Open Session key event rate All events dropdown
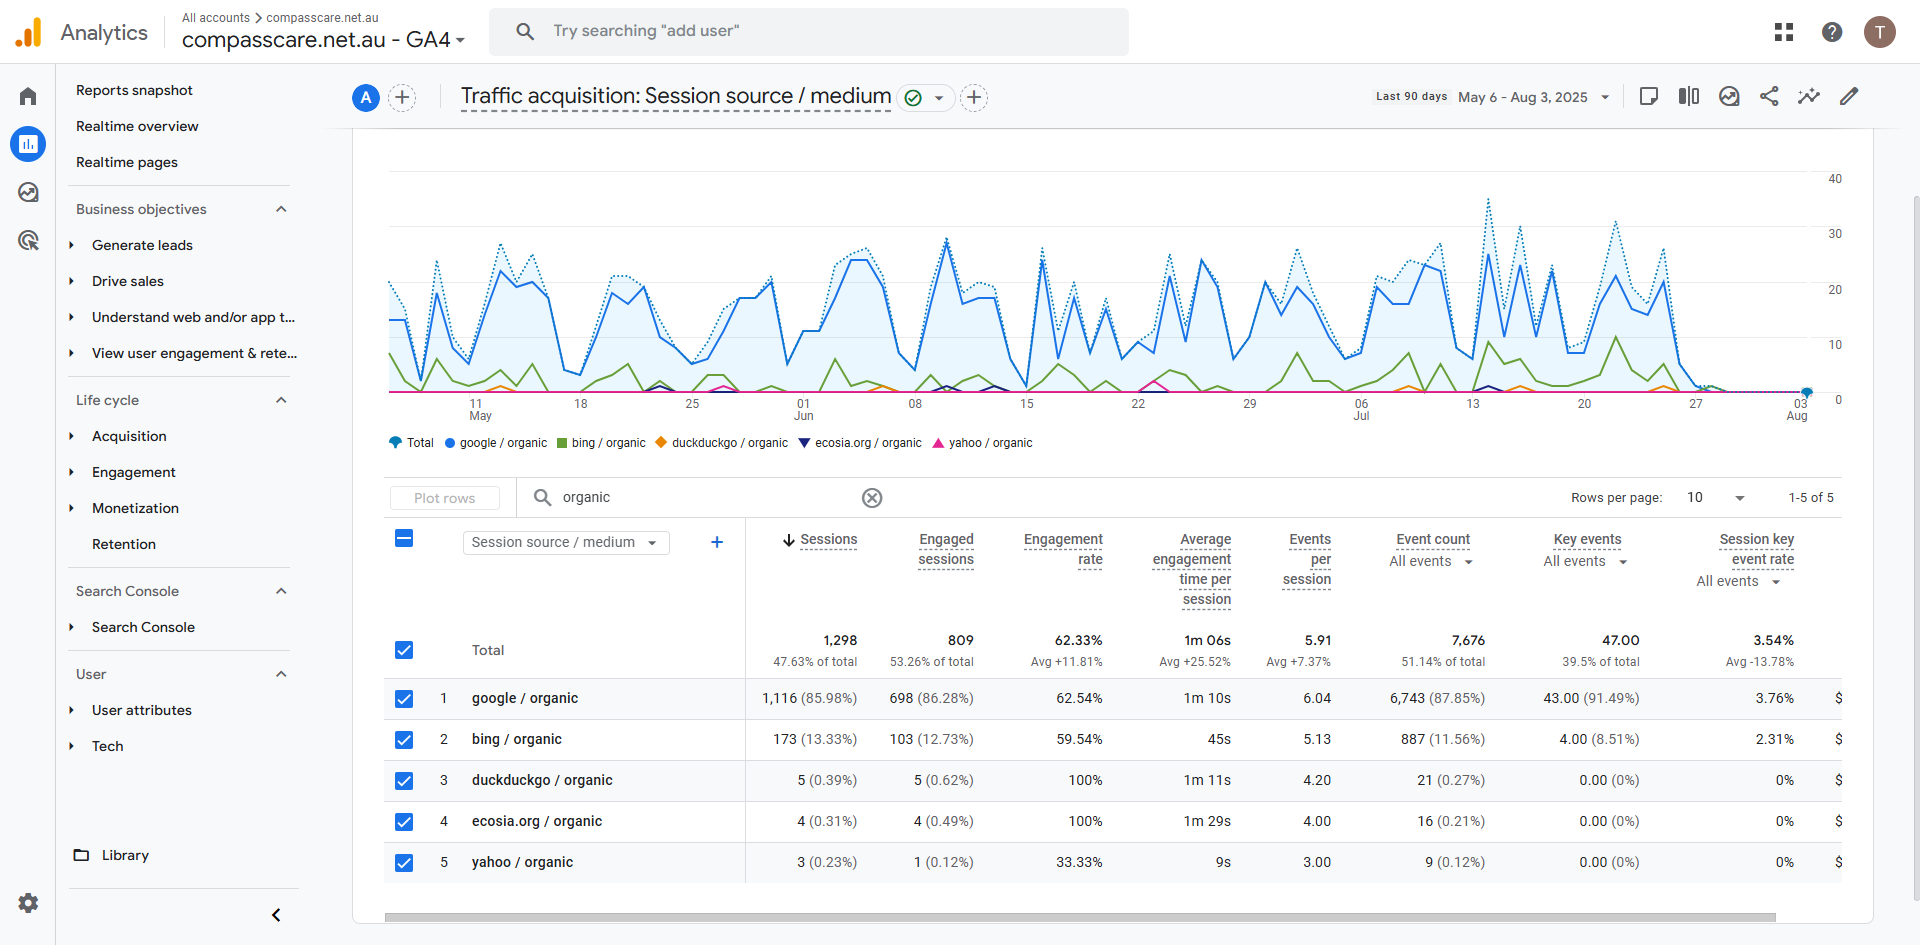Screen dimensions: 1920x945 tap(1738, 582)
